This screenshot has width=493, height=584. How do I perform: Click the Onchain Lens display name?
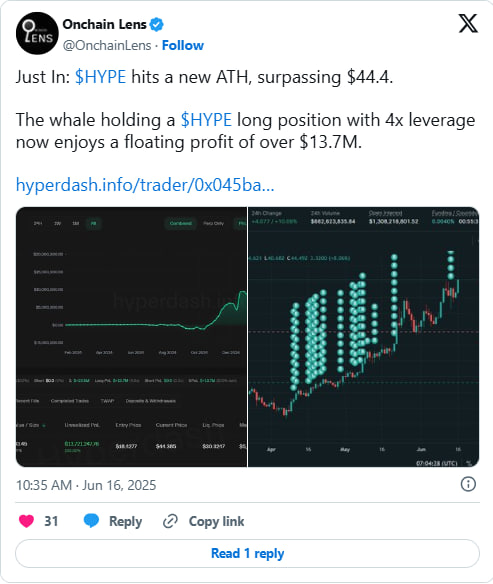[x=104, y=24]
